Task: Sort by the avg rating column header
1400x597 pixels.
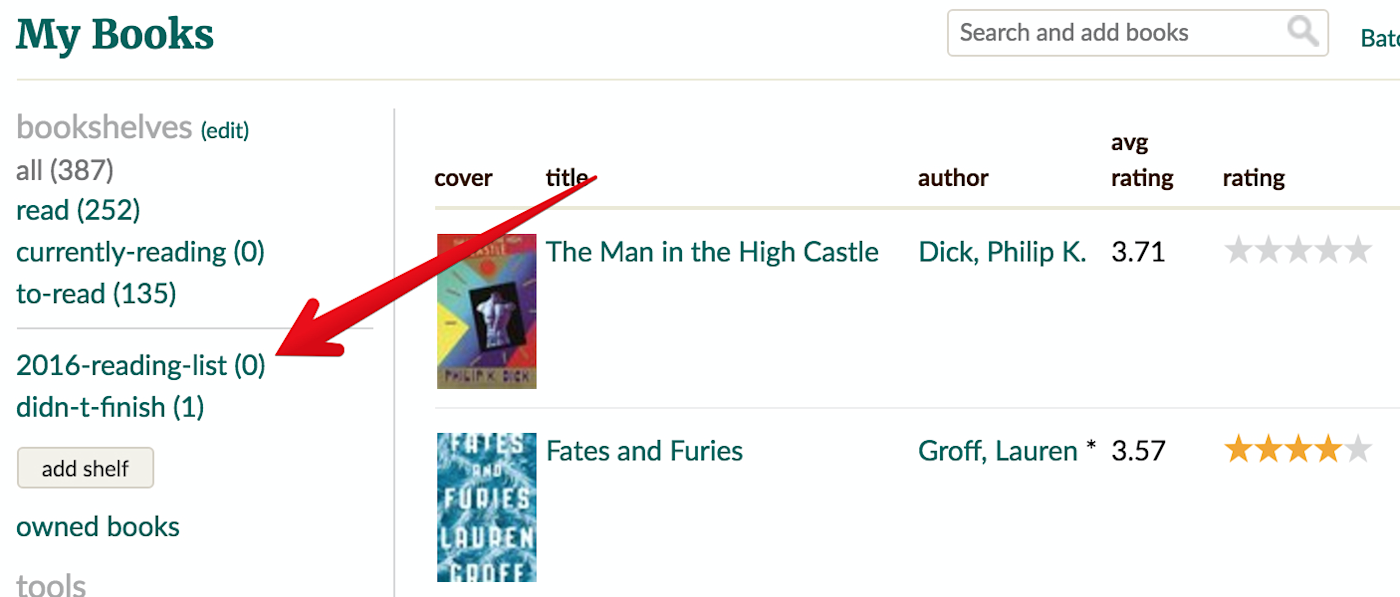Action: pyautogui.click(x=1142, y=161)
